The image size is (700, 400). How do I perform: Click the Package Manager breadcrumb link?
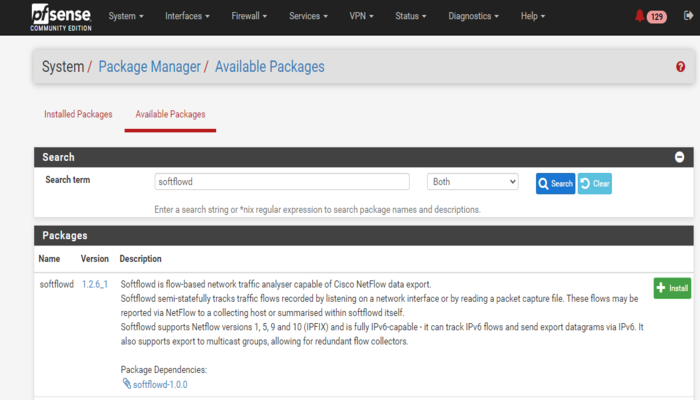click(150, 67)
